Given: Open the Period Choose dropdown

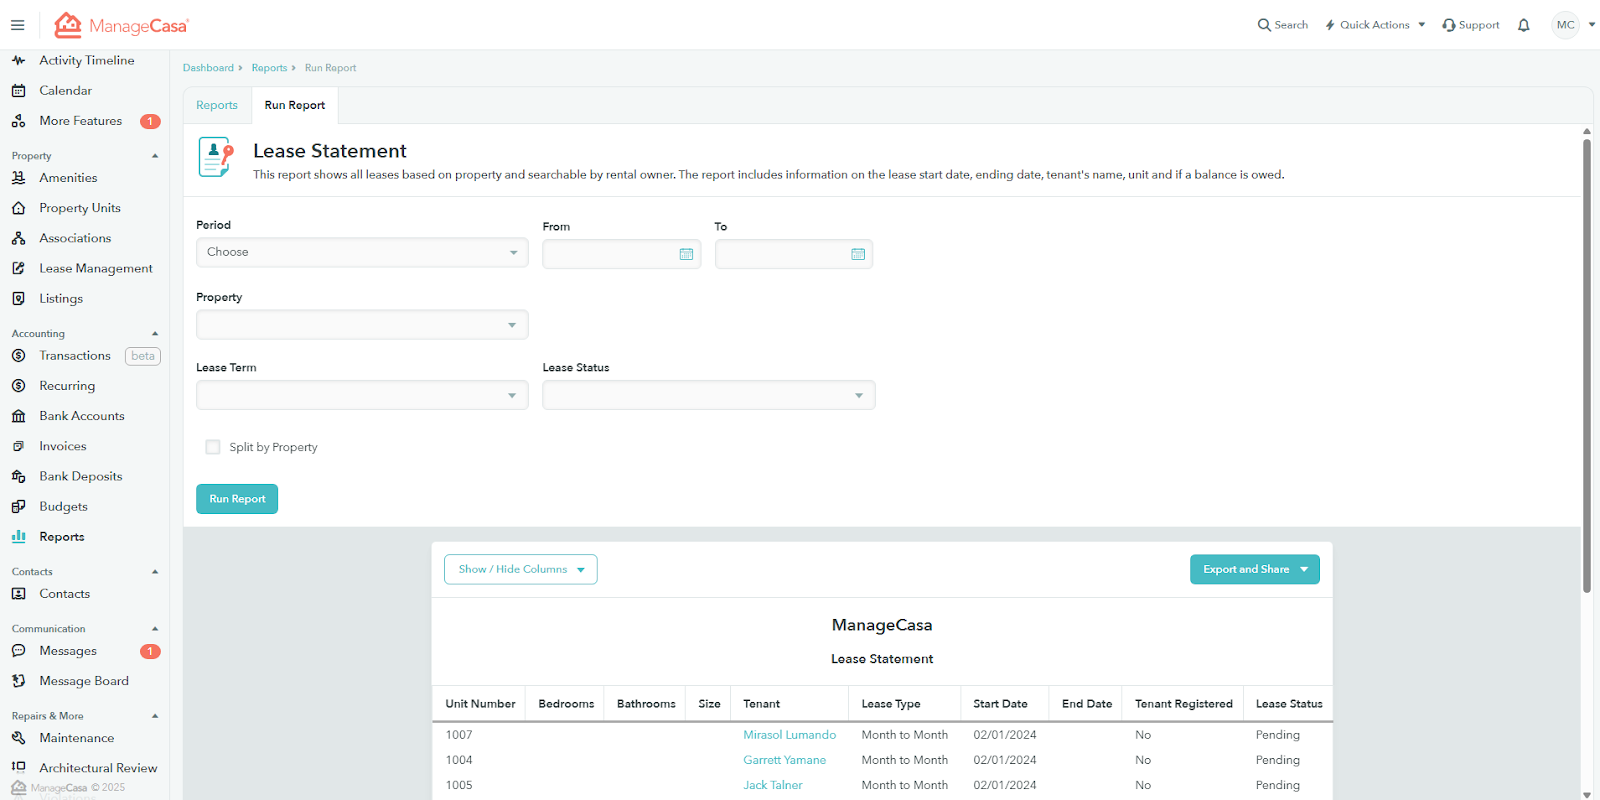Looking at the screenshot, I should pyautogui.click(x=362, y=252).
